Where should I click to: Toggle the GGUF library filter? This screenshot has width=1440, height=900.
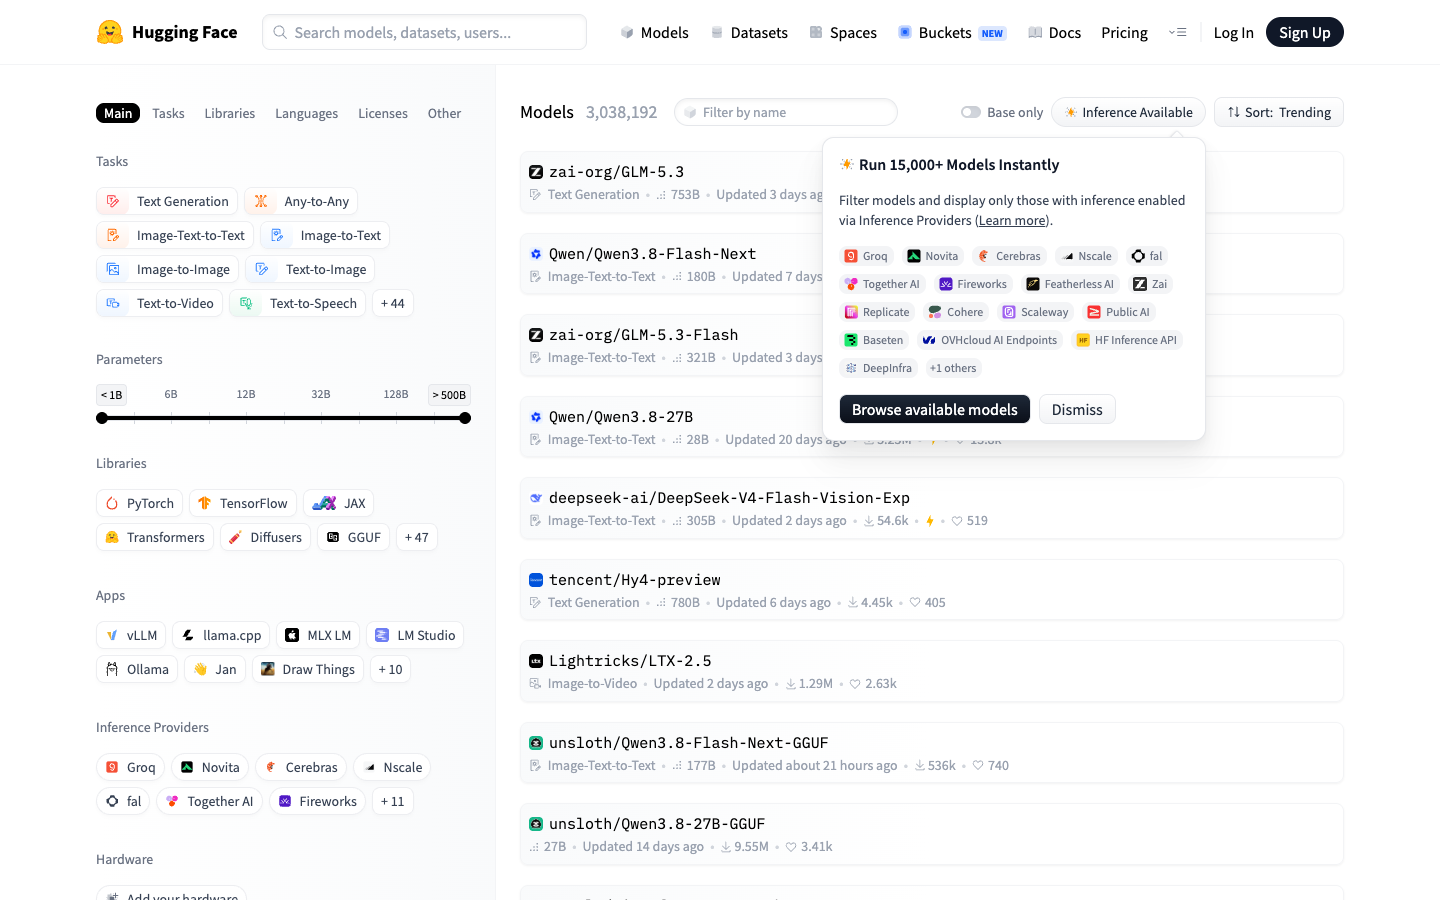click(x=353, y=537)
